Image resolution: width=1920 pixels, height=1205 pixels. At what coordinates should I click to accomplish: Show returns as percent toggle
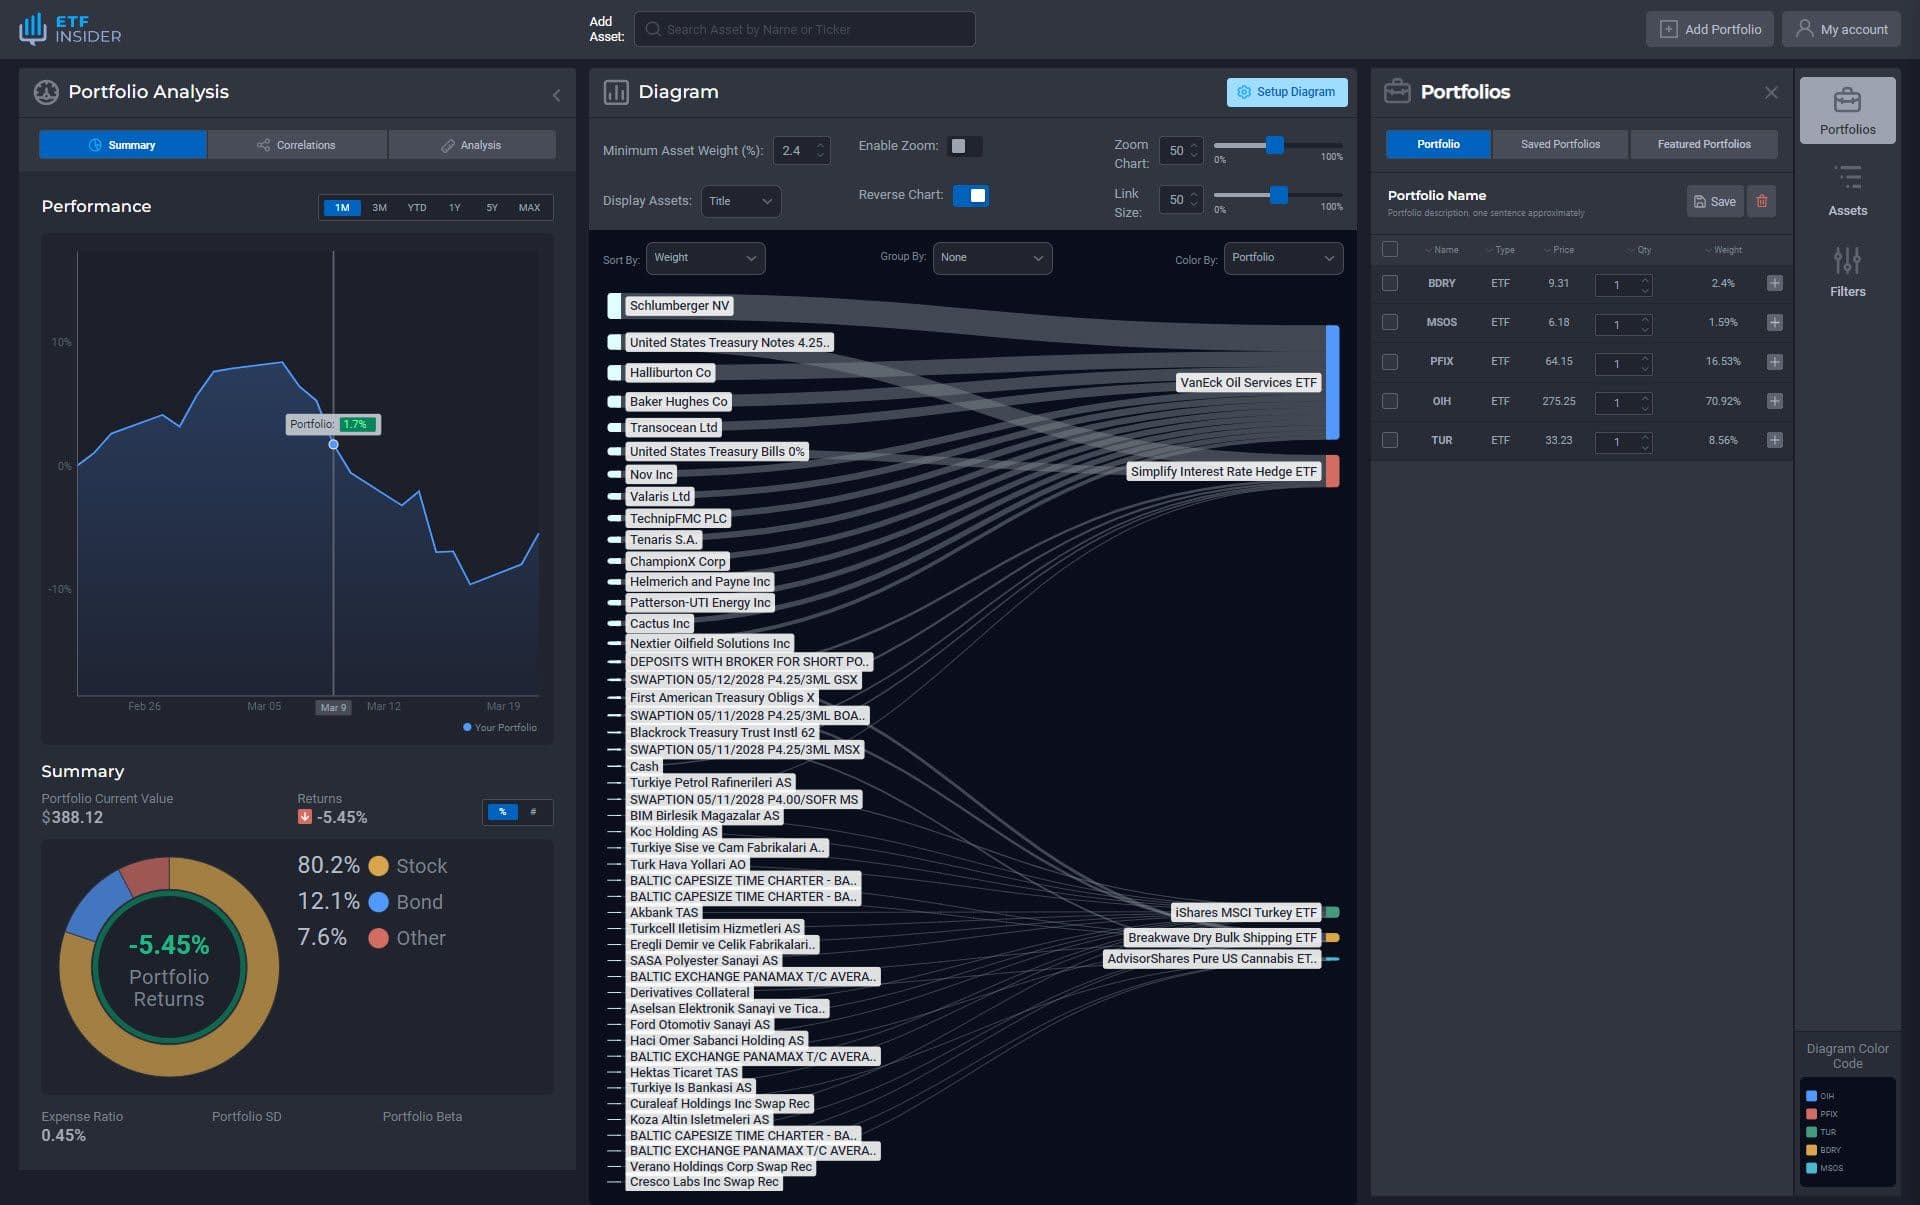pyautogui.click(x=502, y=812)
